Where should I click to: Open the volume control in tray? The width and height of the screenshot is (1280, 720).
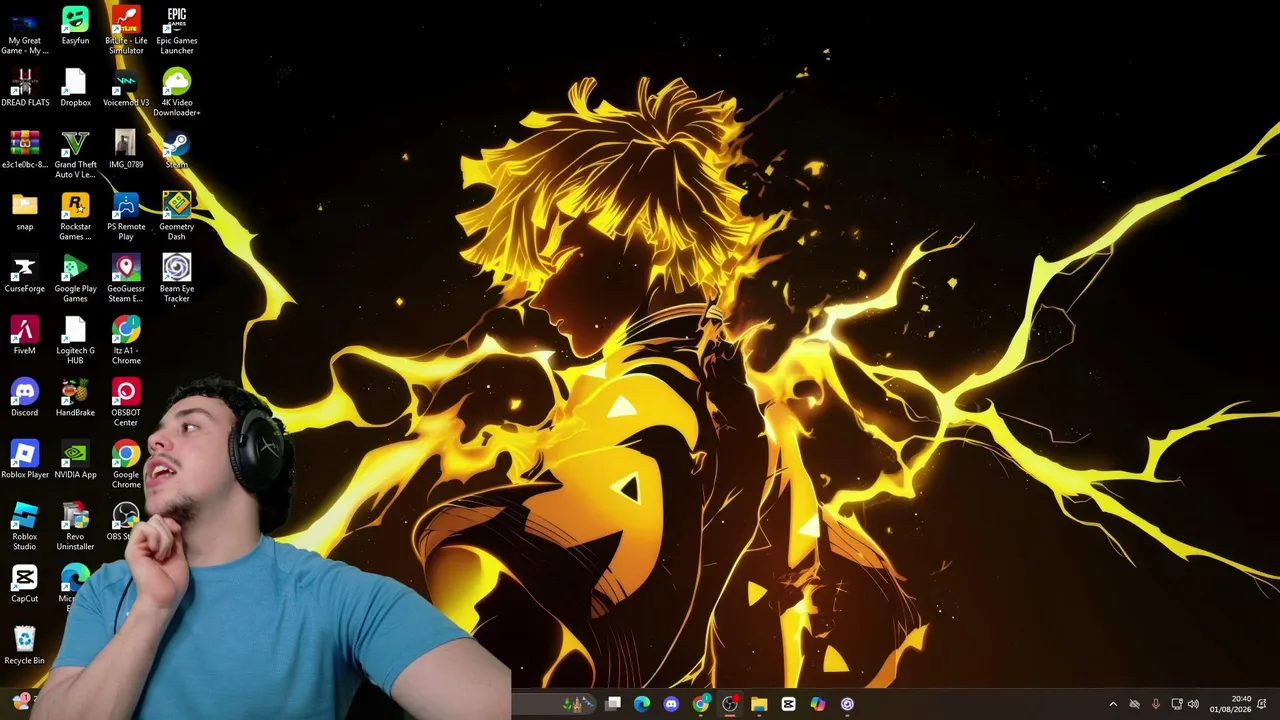click(1193, 704)
